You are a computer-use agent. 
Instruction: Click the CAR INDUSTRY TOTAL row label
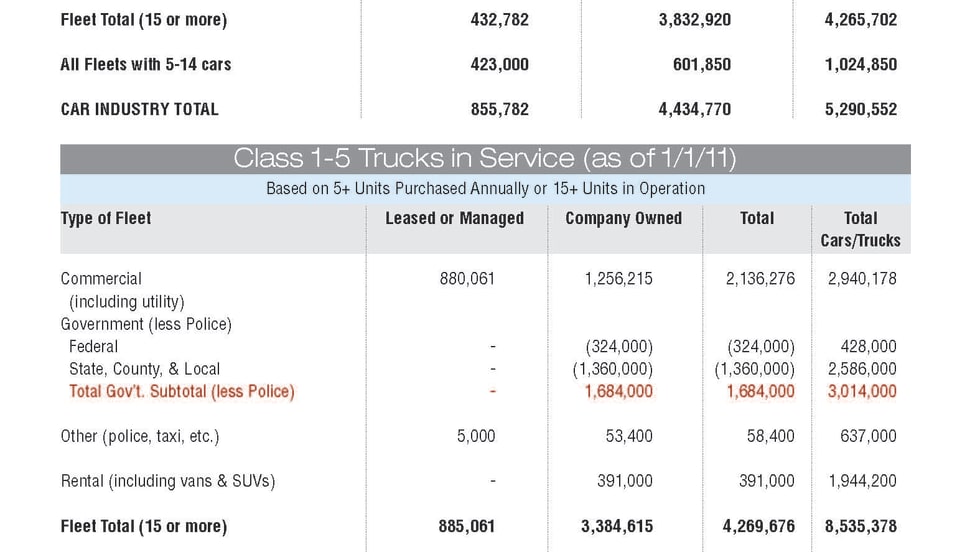[x=139, y=109]
